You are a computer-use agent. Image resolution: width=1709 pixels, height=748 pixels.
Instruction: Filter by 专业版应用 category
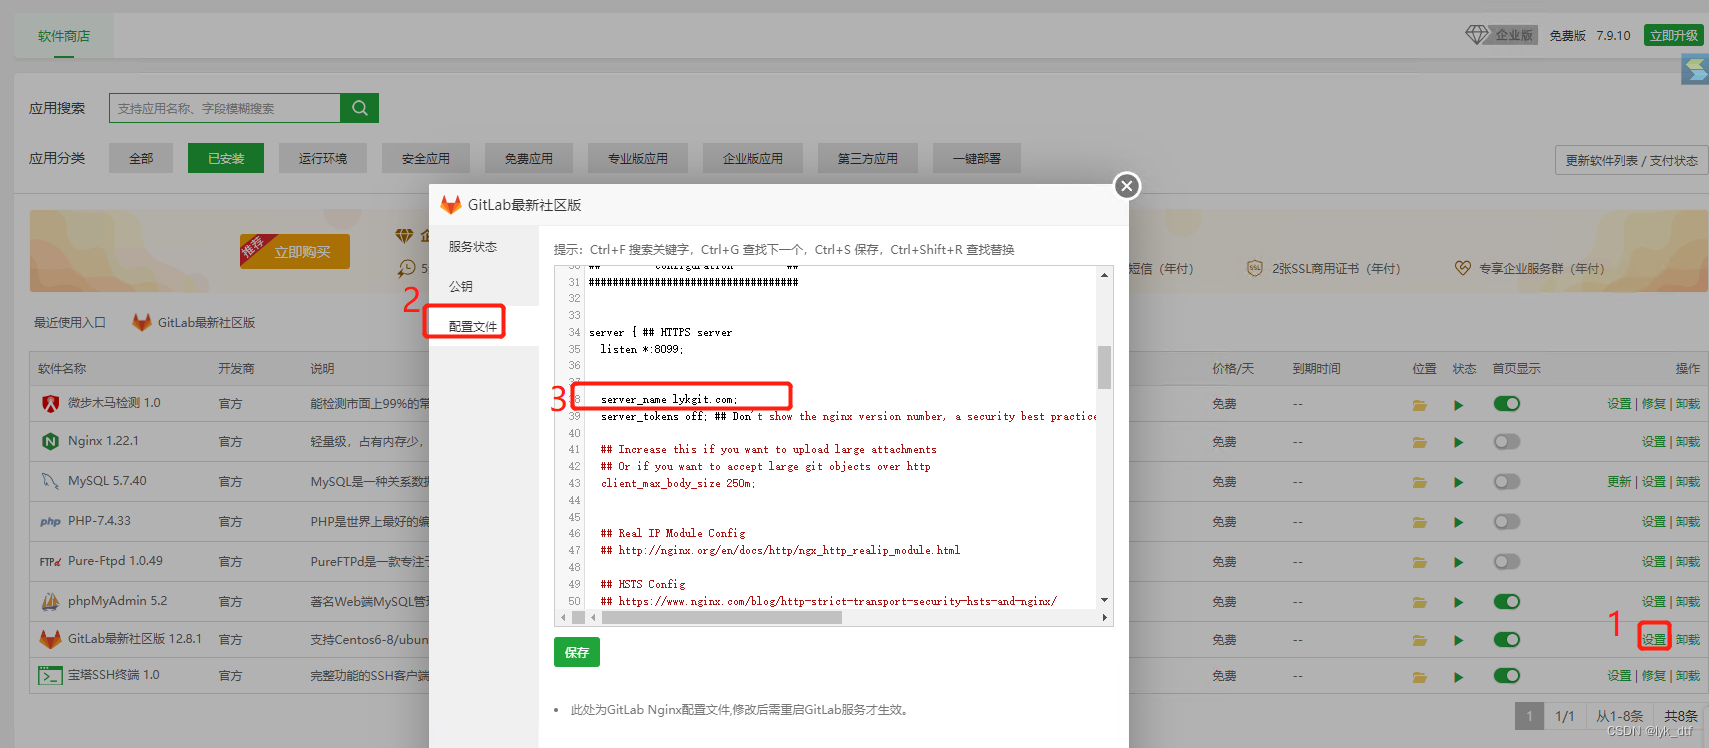[638, 158]
